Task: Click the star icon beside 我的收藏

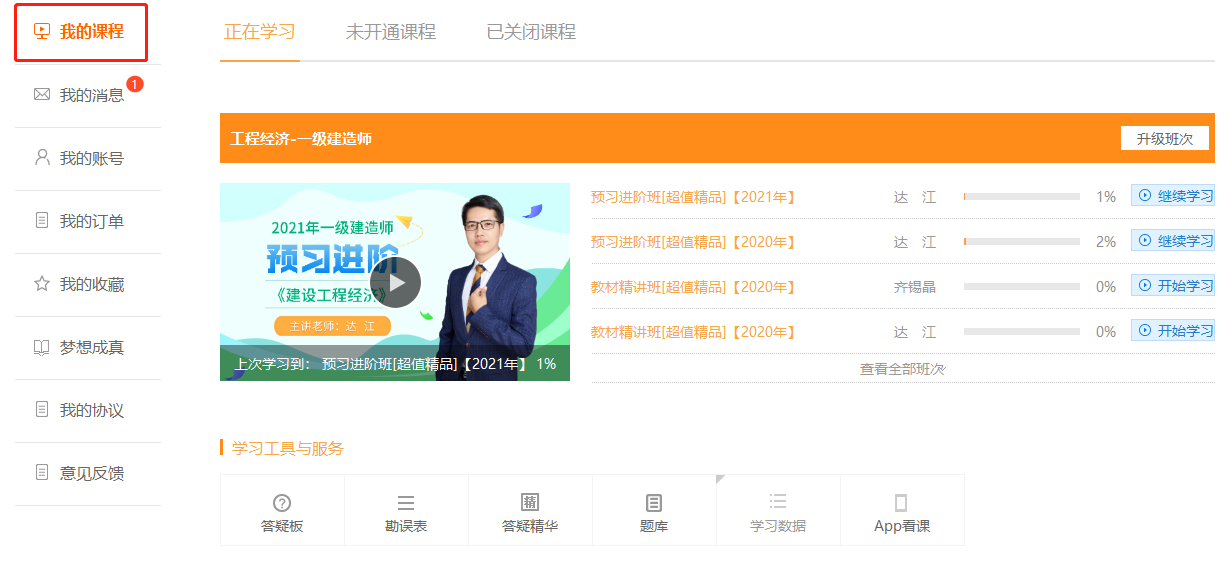Action: tap(42, 284)
